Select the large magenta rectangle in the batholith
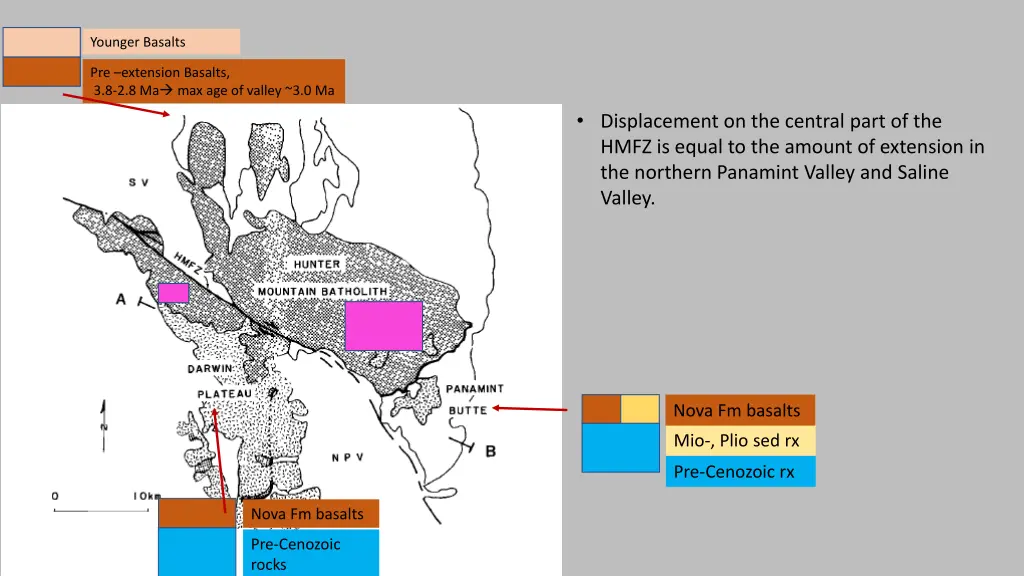 tap(383, 326)
